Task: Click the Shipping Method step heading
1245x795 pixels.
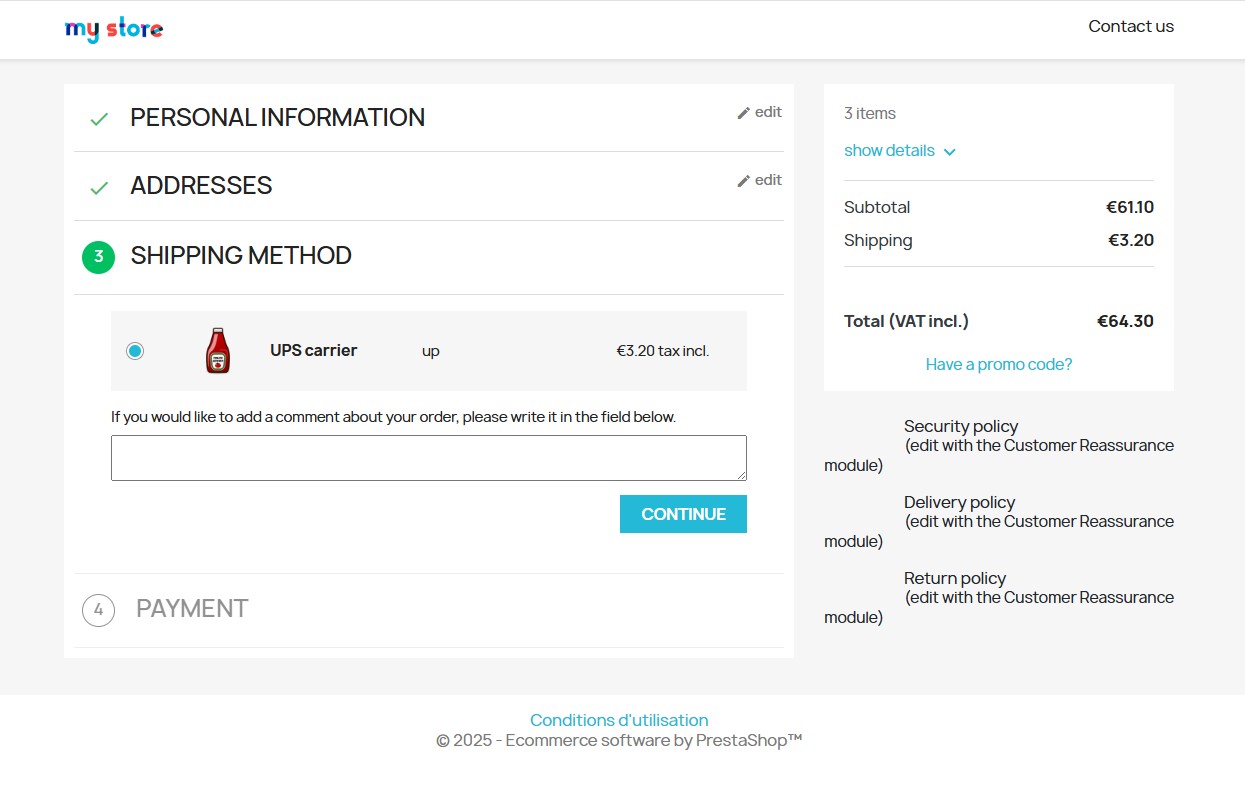Action: [x=241, y=256]
